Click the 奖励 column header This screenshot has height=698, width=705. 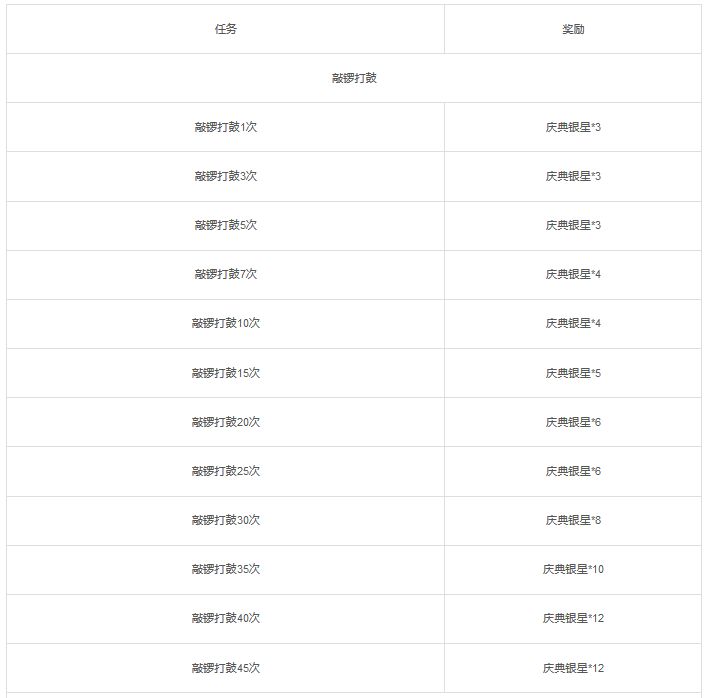point(572,29)
